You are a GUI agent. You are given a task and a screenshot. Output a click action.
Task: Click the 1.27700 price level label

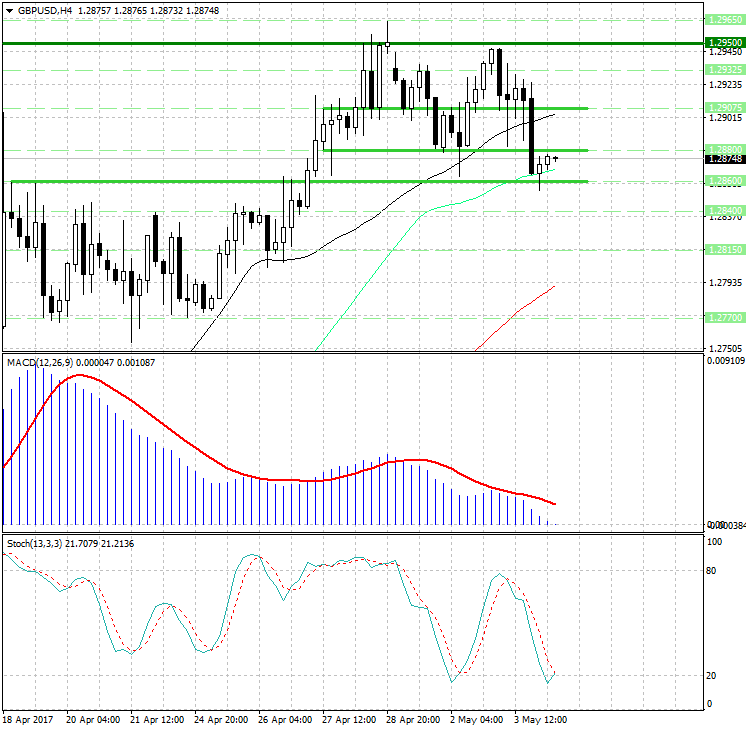click(x=723, y=317)
